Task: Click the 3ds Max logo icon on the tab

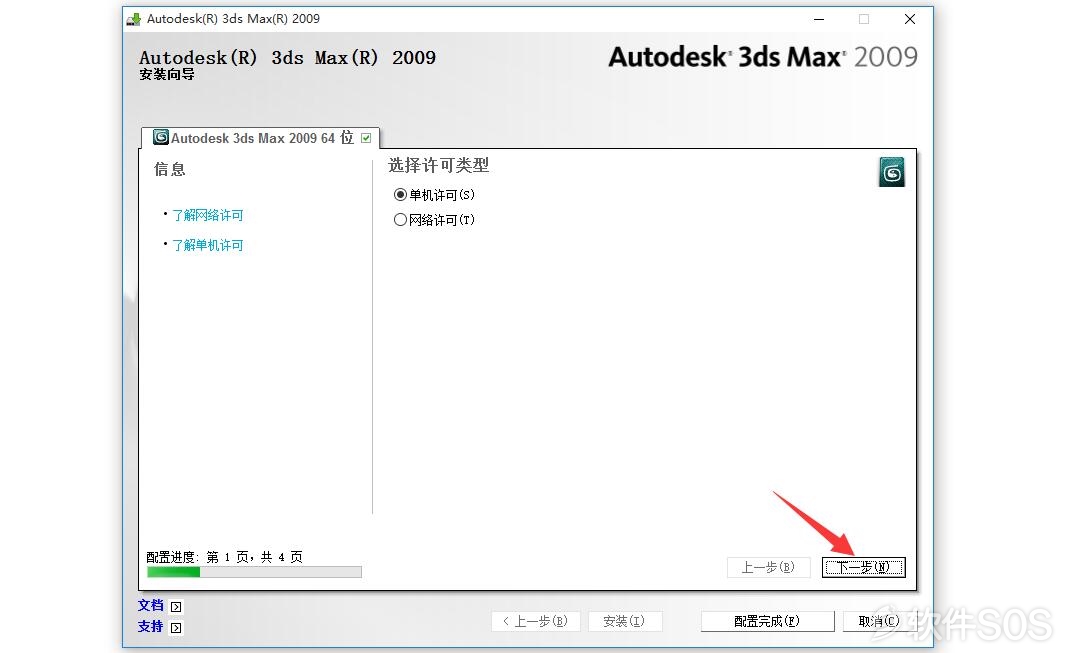Action: click(x=161, y=138)
